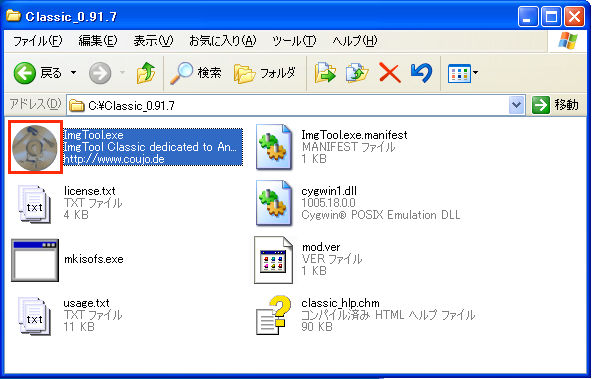
Task: Delete with the red X toolbar icon
Action: [x=390, y=73]
